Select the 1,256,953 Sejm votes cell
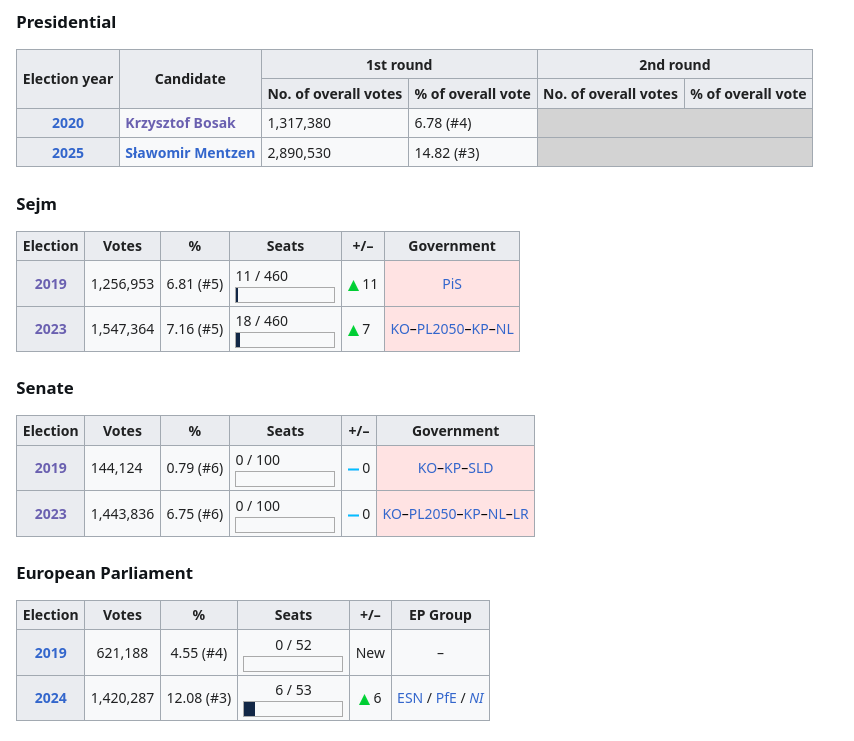 (x=123, y=284)
